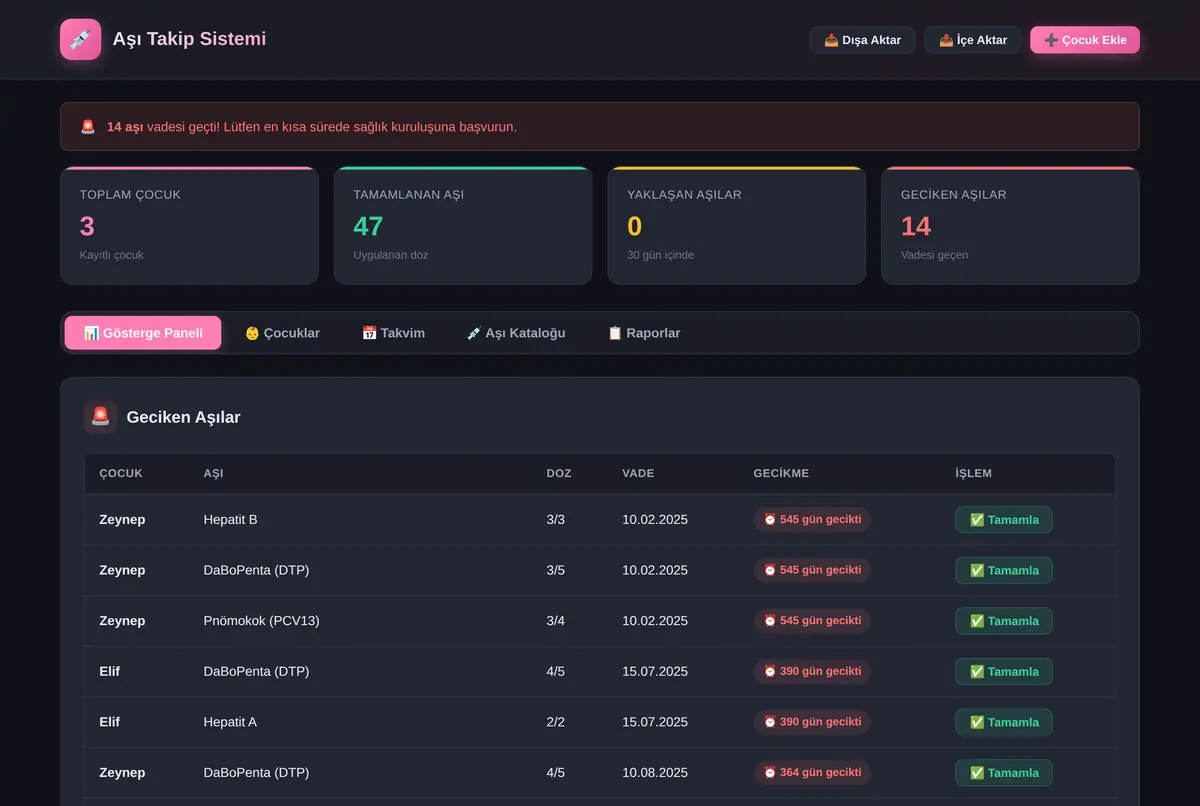This screenshot has height=806, width=1200.
Task: Click the "DOZ" column header
Action: (x=559, y=473)
